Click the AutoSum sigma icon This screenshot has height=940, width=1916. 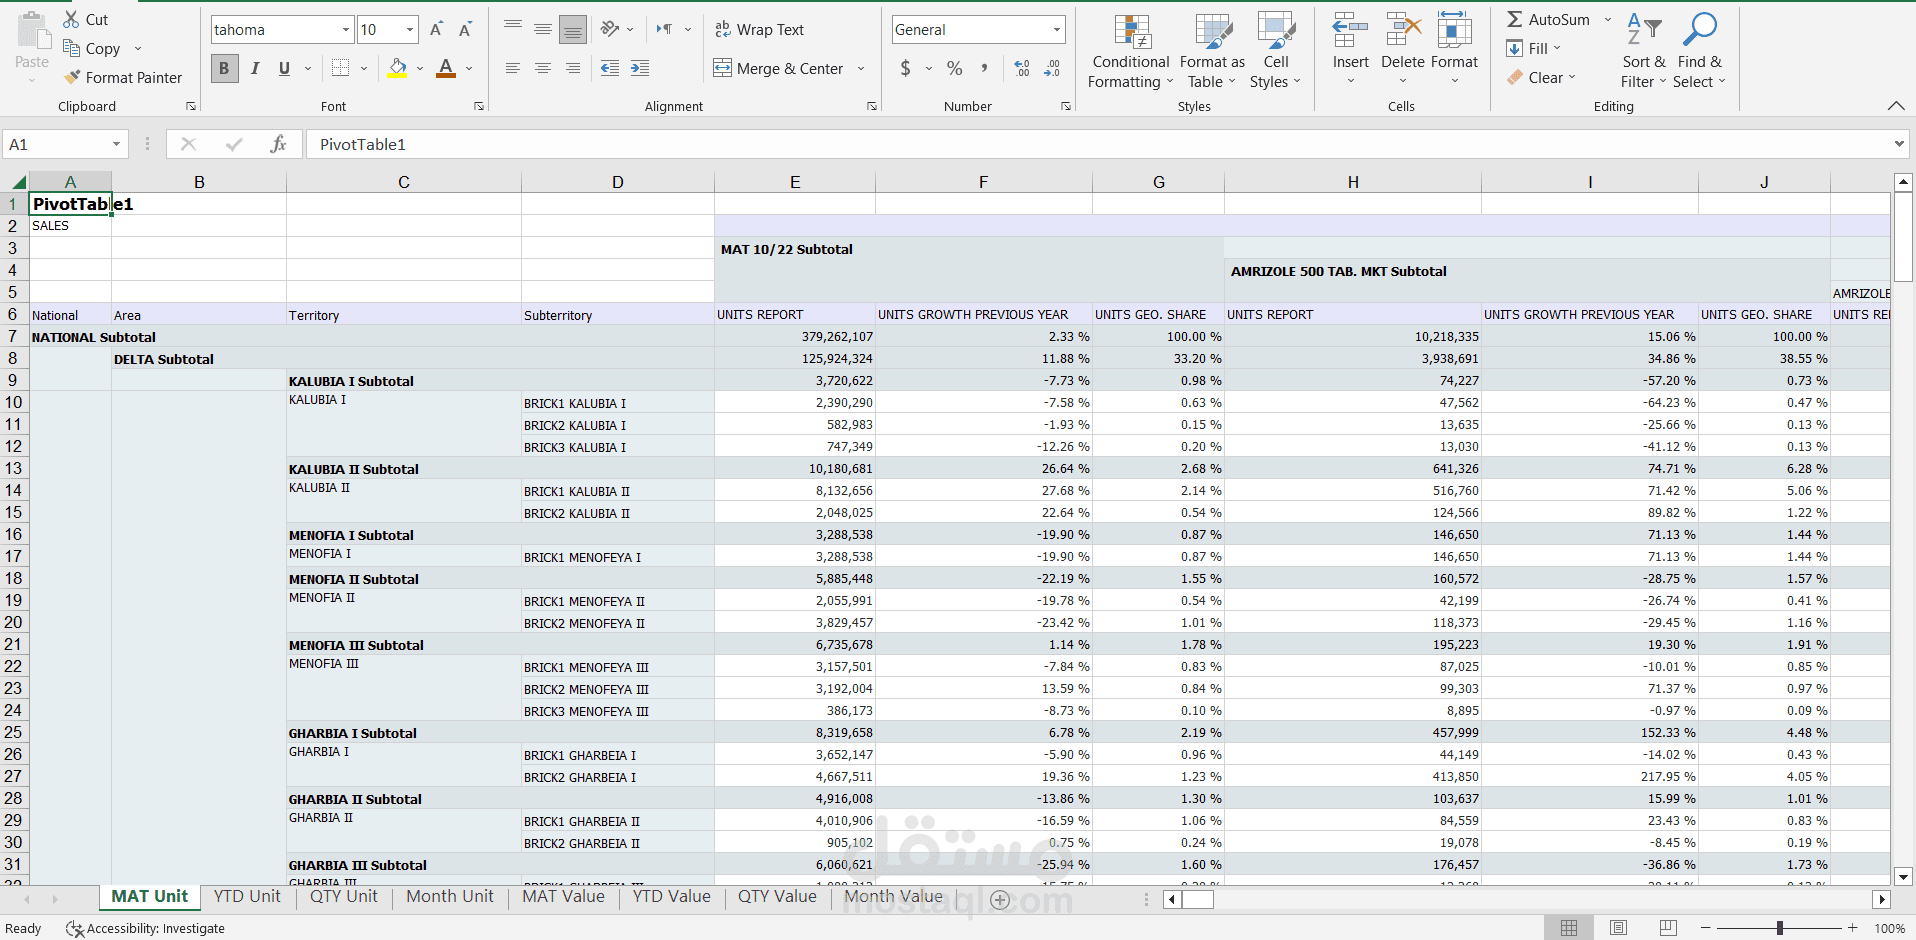click(1515, 20)
